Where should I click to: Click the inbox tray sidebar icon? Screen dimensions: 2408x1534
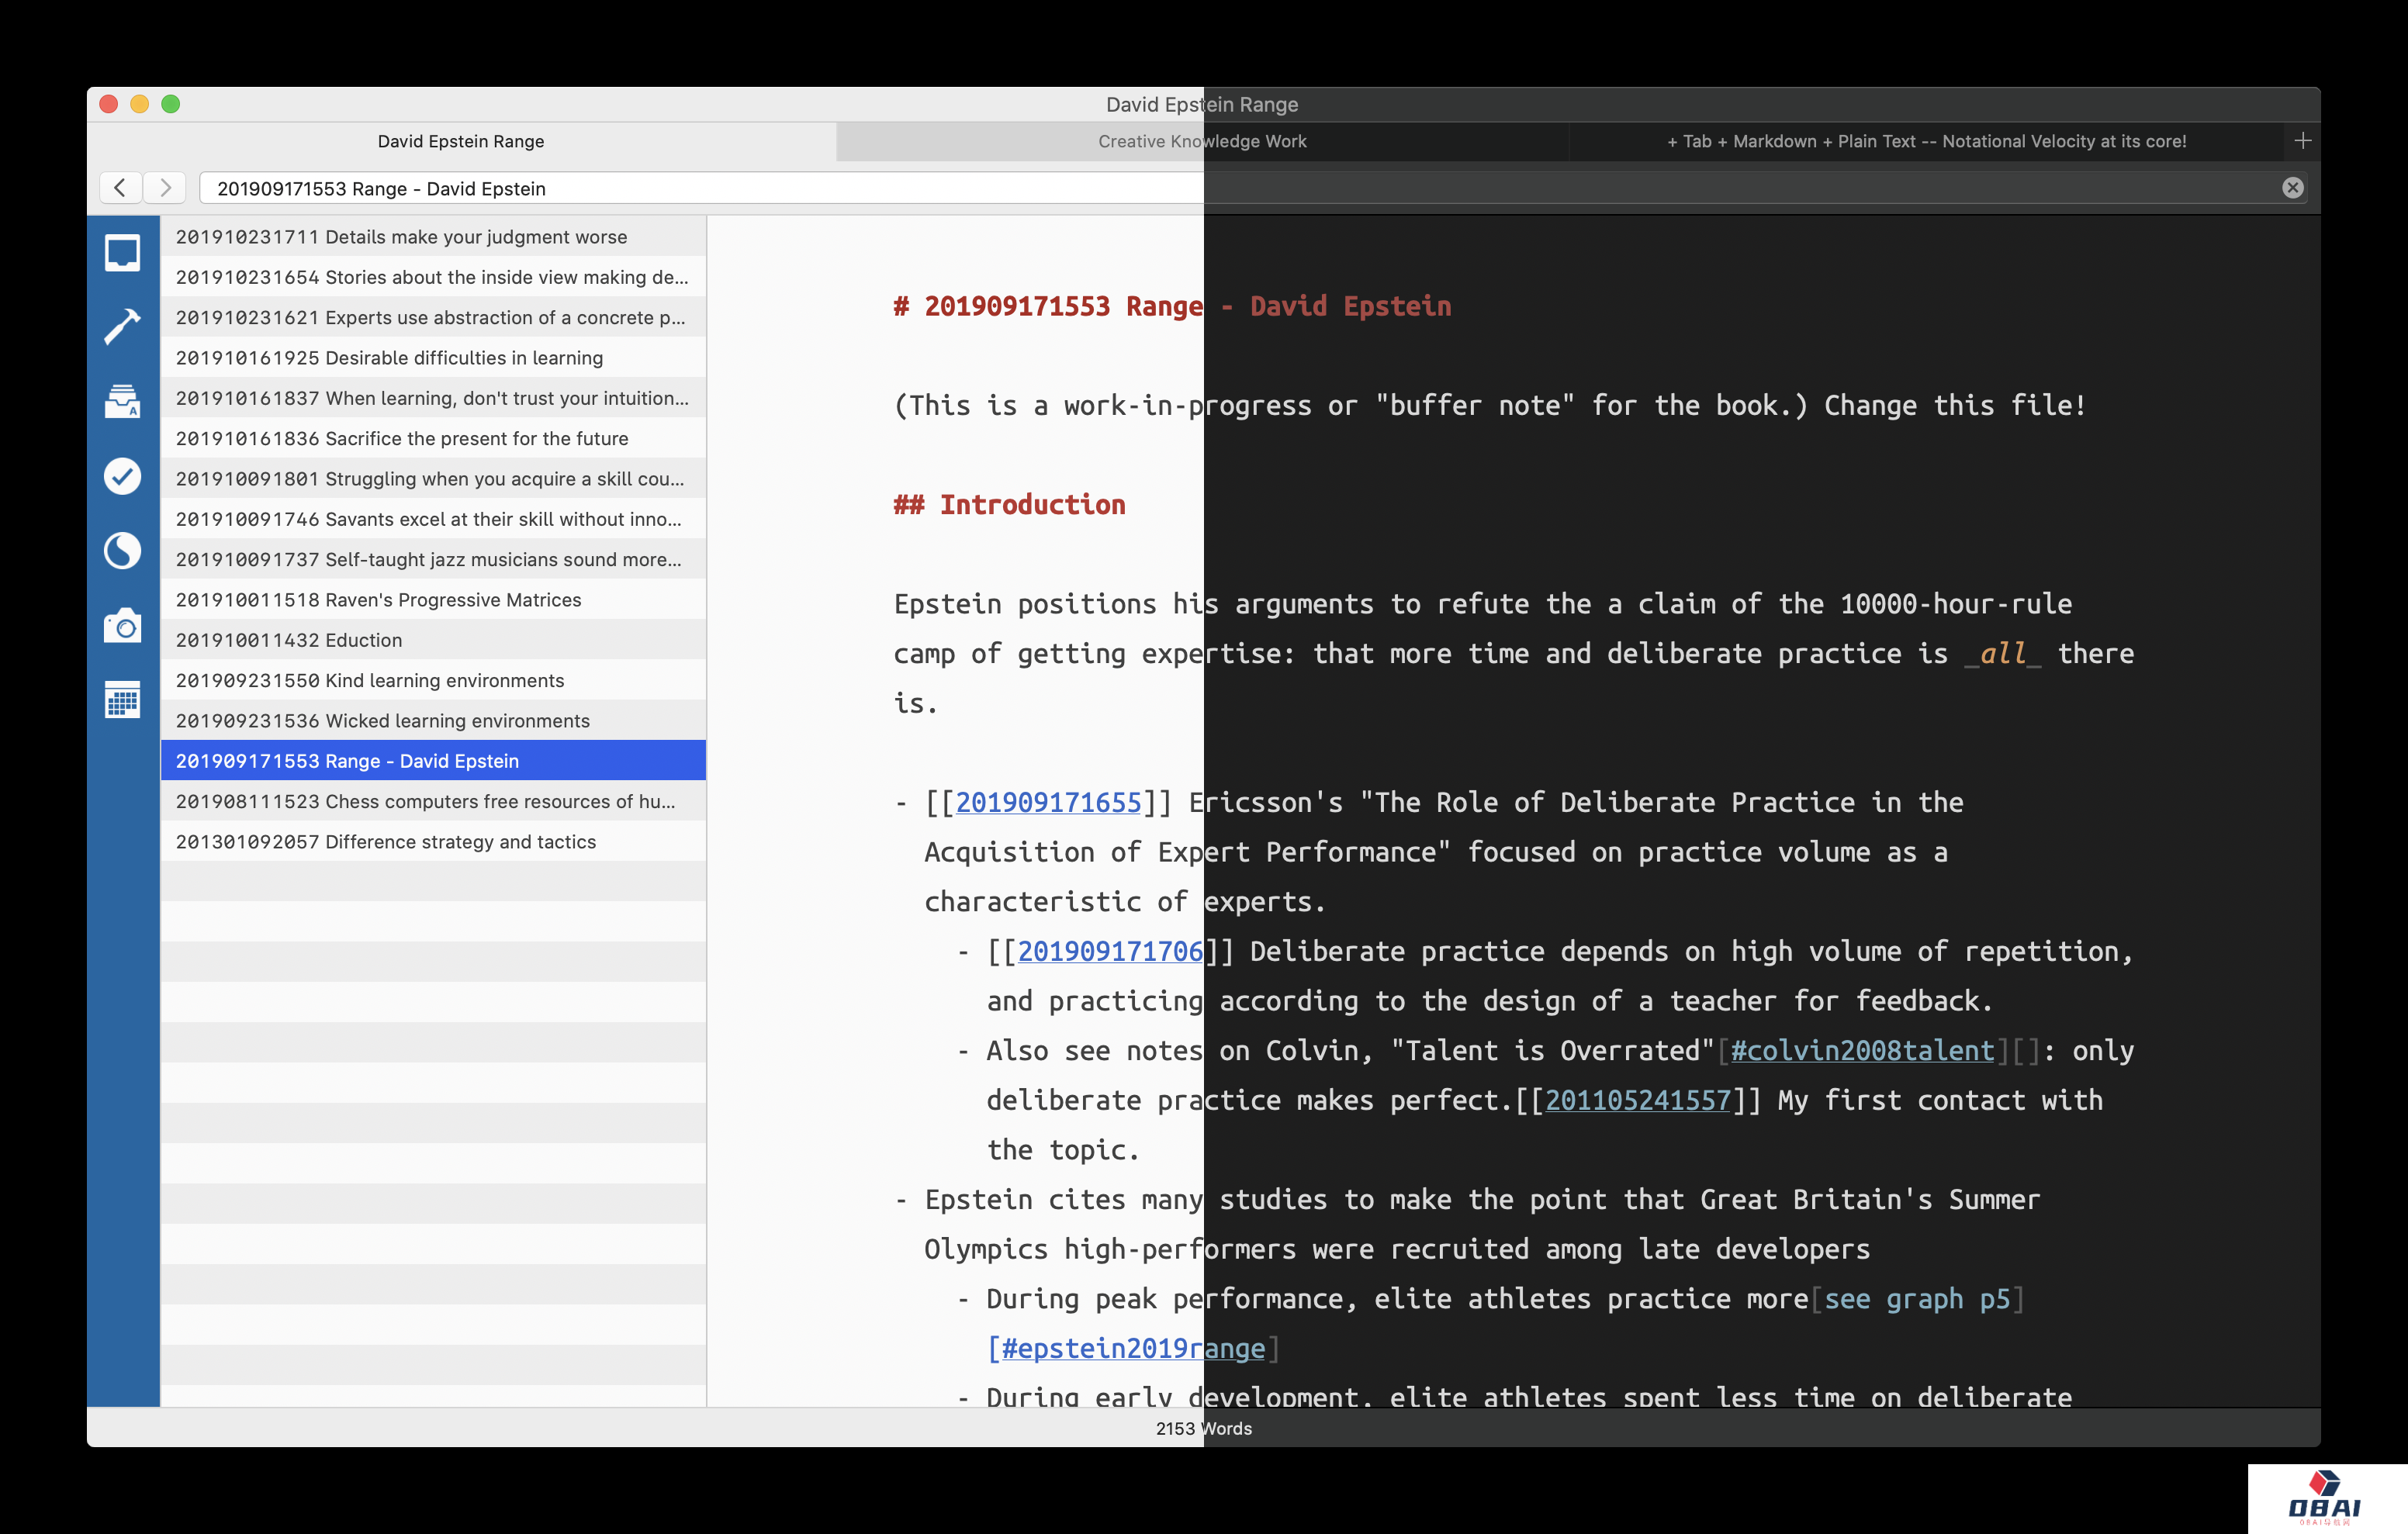pyautogui.click(x=122, y=252)
